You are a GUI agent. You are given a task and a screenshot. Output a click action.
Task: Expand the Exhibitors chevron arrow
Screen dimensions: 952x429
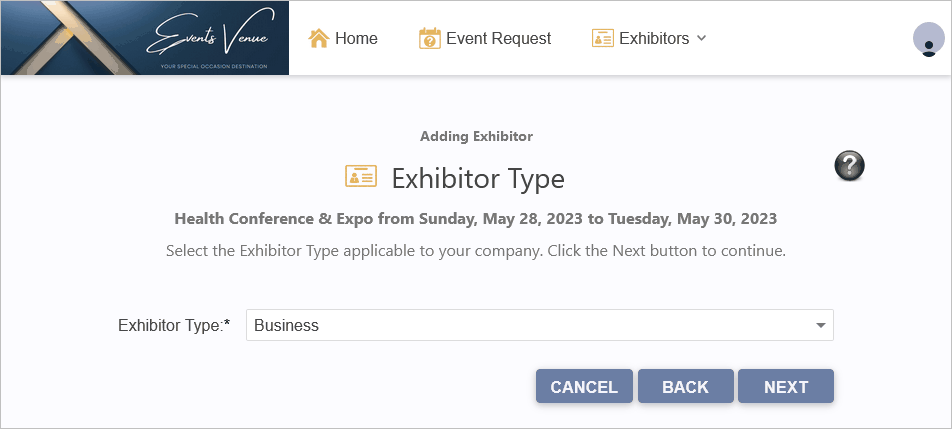pos(701,38)
